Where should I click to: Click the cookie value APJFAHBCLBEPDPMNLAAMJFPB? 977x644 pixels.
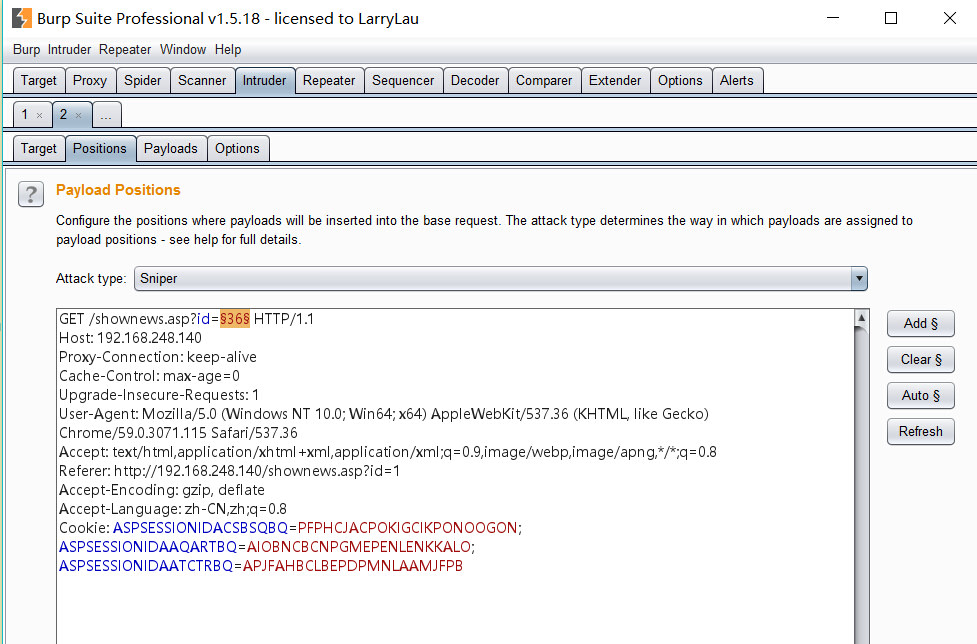[x=353, y=566]
